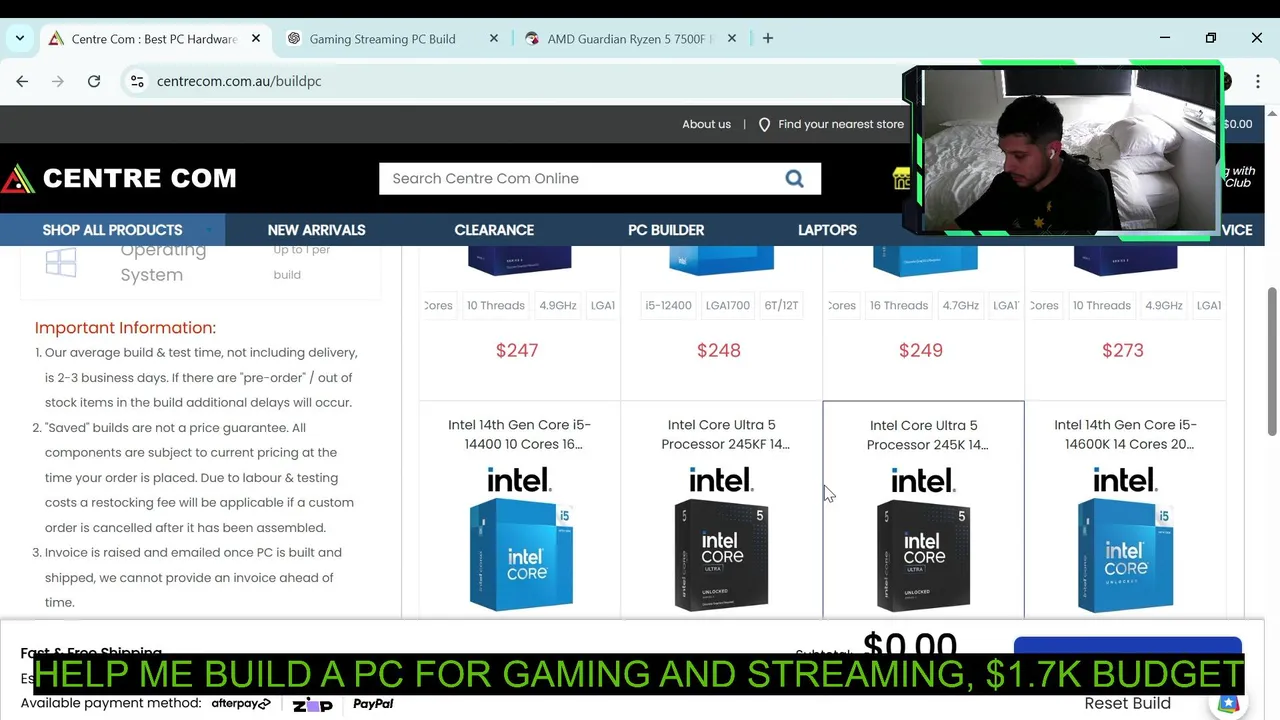Image resolution: width=1280 pixels, height=720 pixels.
Task: Click the search magnifier icon
Action: tap(794, 178)
